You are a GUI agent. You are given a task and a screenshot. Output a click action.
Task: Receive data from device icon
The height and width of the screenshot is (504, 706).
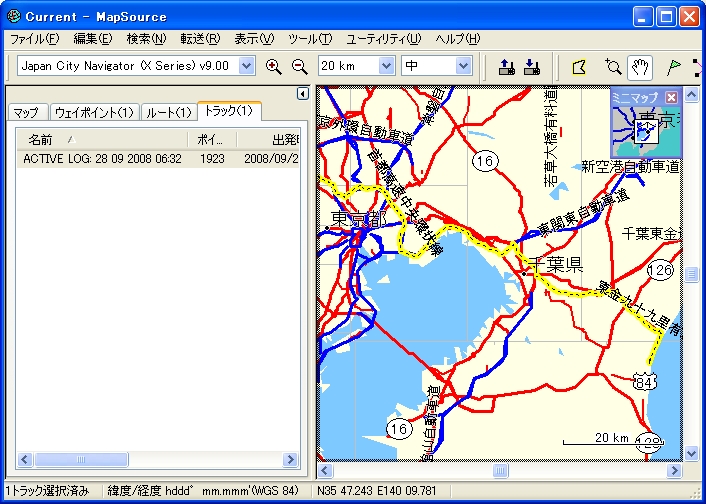[x=532, y=67]
